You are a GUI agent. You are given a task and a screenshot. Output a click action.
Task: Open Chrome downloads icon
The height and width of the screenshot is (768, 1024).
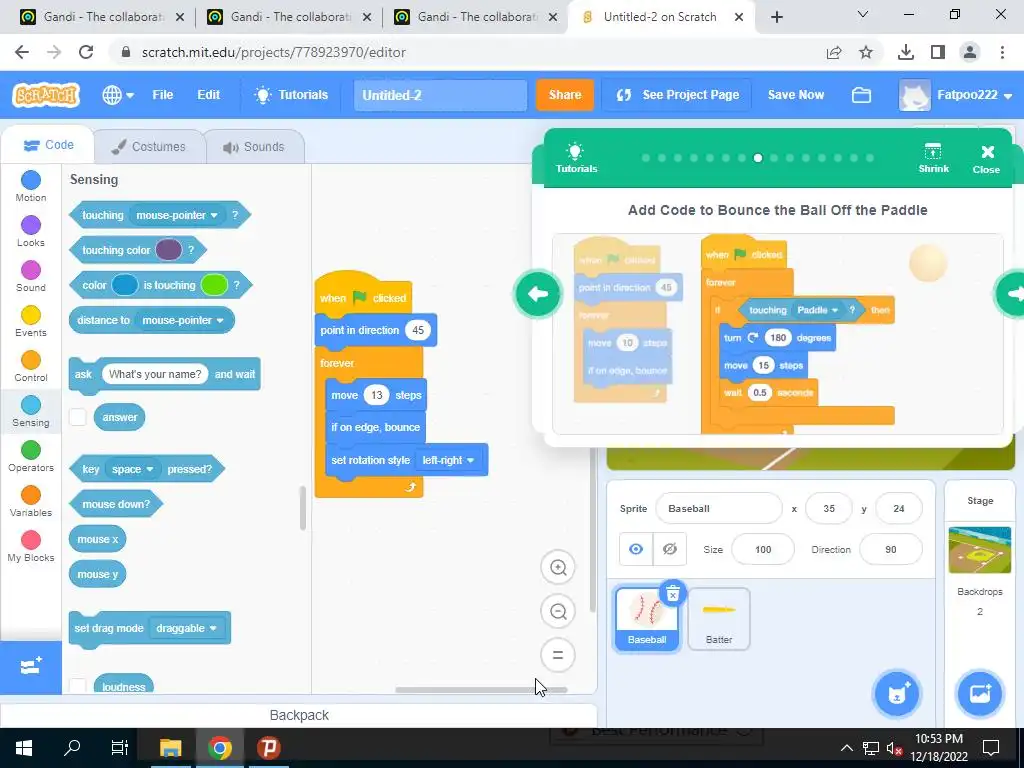click(x=905, y=52)
